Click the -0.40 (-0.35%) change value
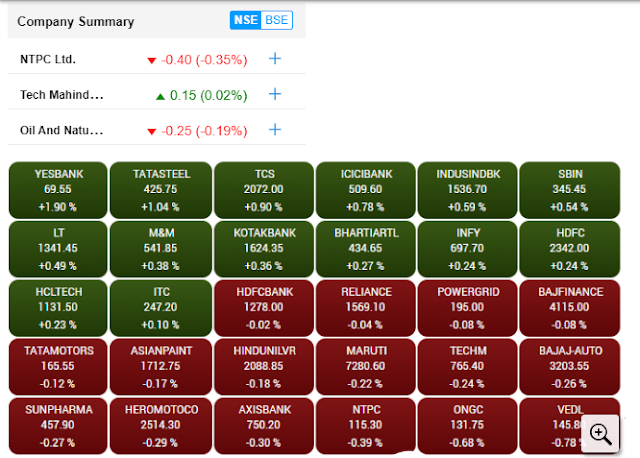Viewport: 640px width, 458px height. point(204,60)
